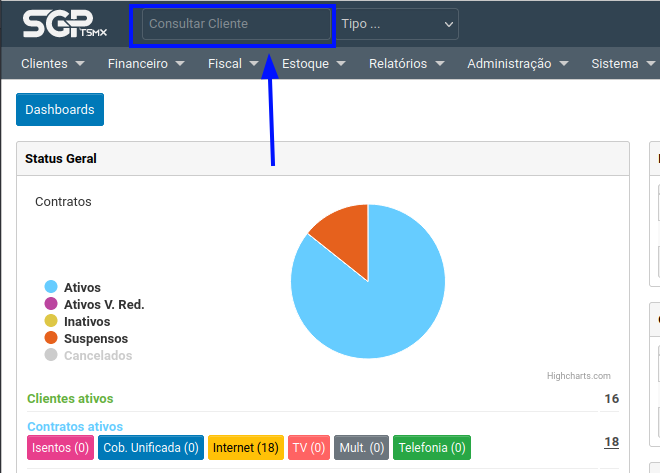
Task: Open the Relatórios menu
Action: pos(405,64)
